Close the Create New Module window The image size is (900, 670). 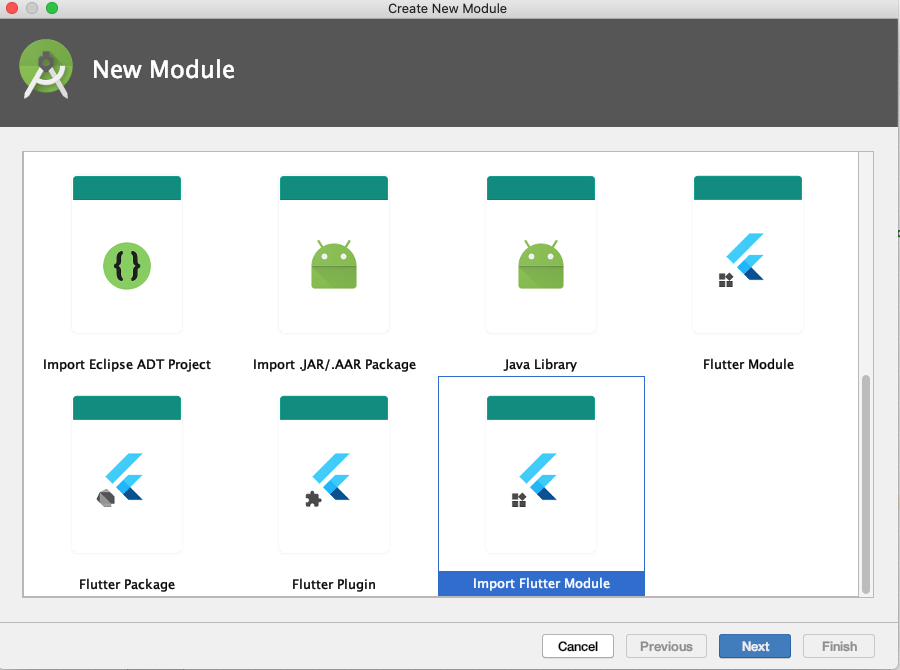12,8
